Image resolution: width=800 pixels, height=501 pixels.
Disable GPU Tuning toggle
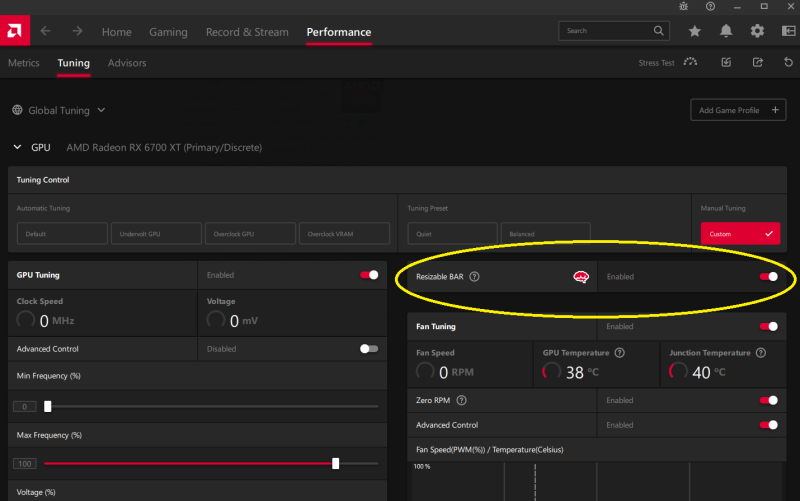[369, 275]
